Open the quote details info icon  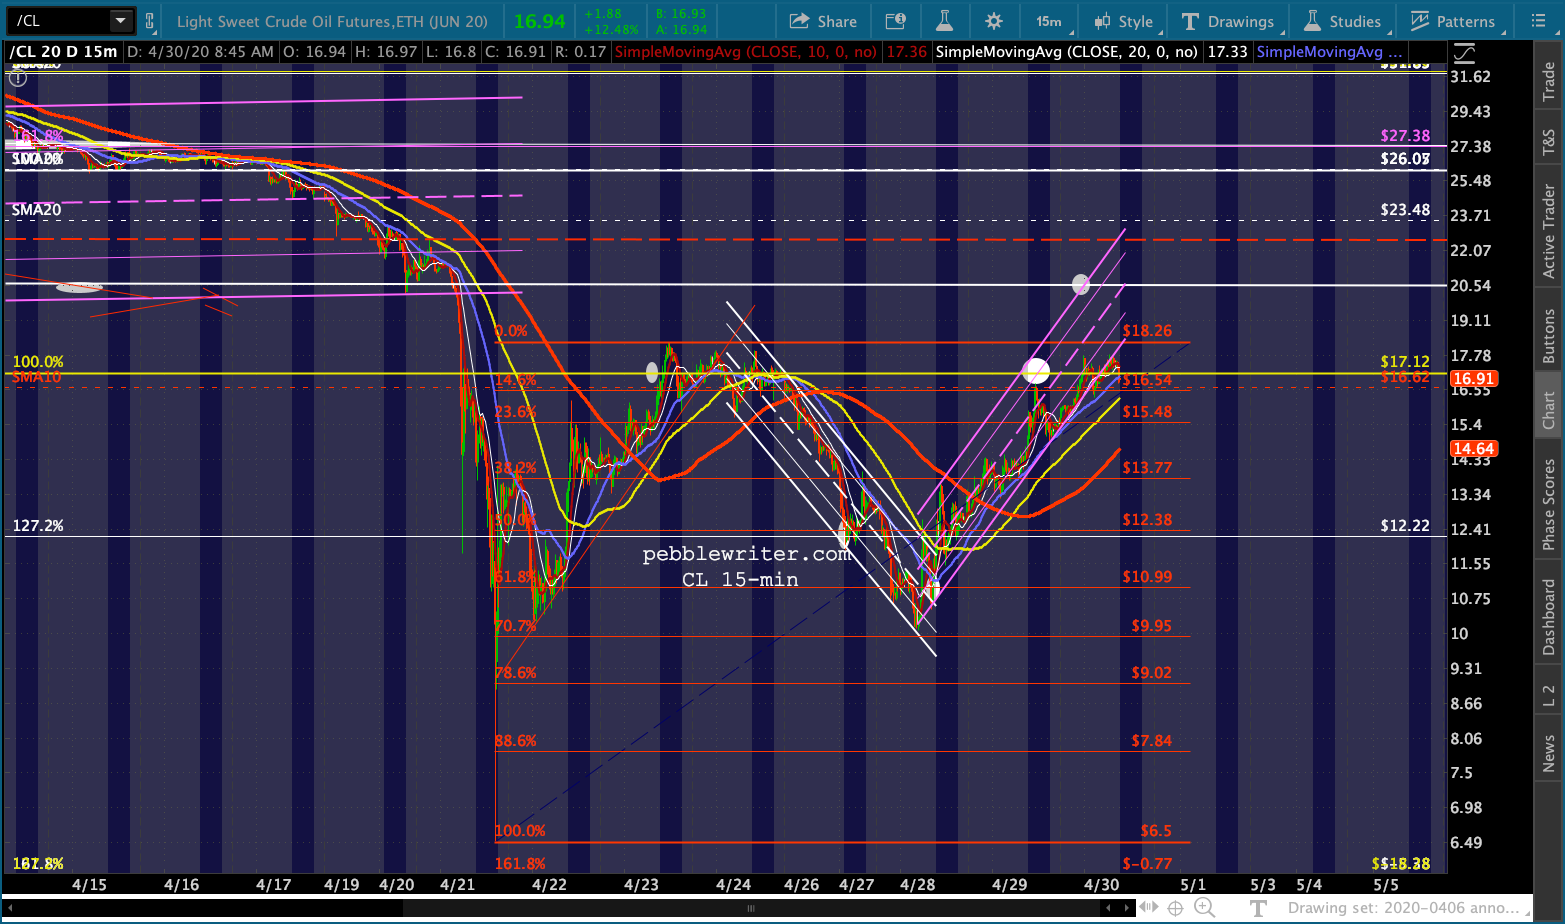(x=896, y=20)
